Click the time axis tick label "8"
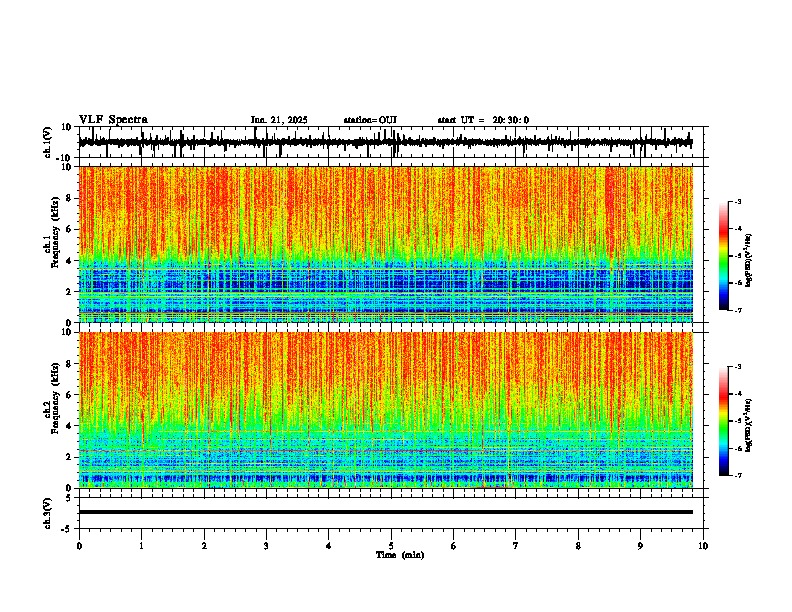This screenshot has height=612, width=792. [x=578, y=546]
